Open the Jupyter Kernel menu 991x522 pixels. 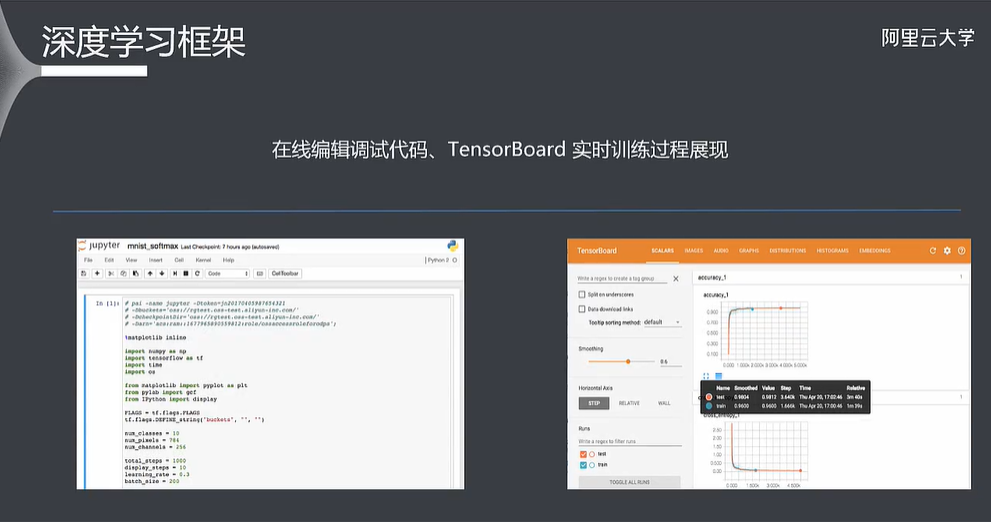[x=204, y=260]
